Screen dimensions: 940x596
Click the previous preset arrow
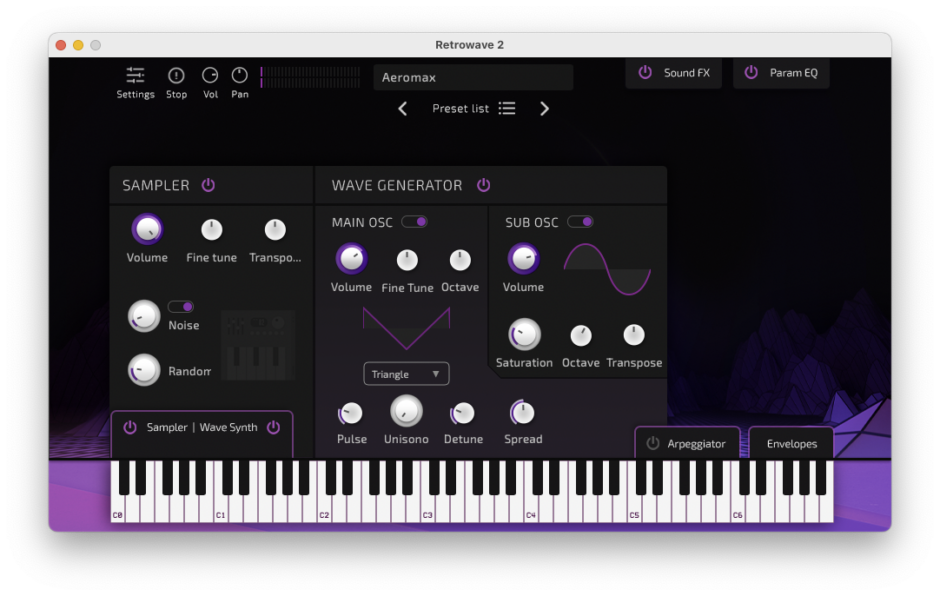tap(402, 108)
